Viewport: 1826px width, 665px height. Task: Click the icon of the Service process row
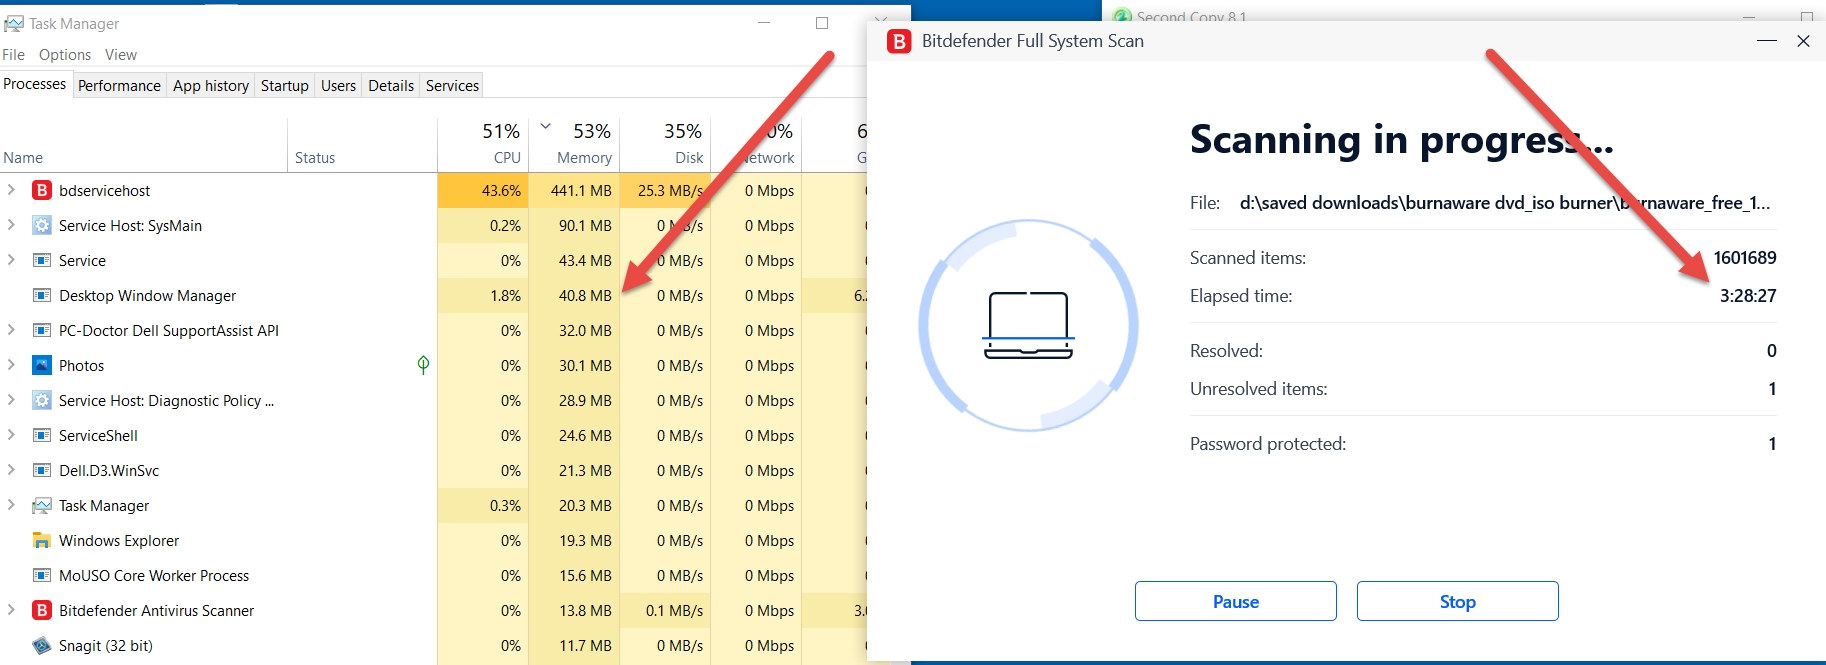[42, 260]
